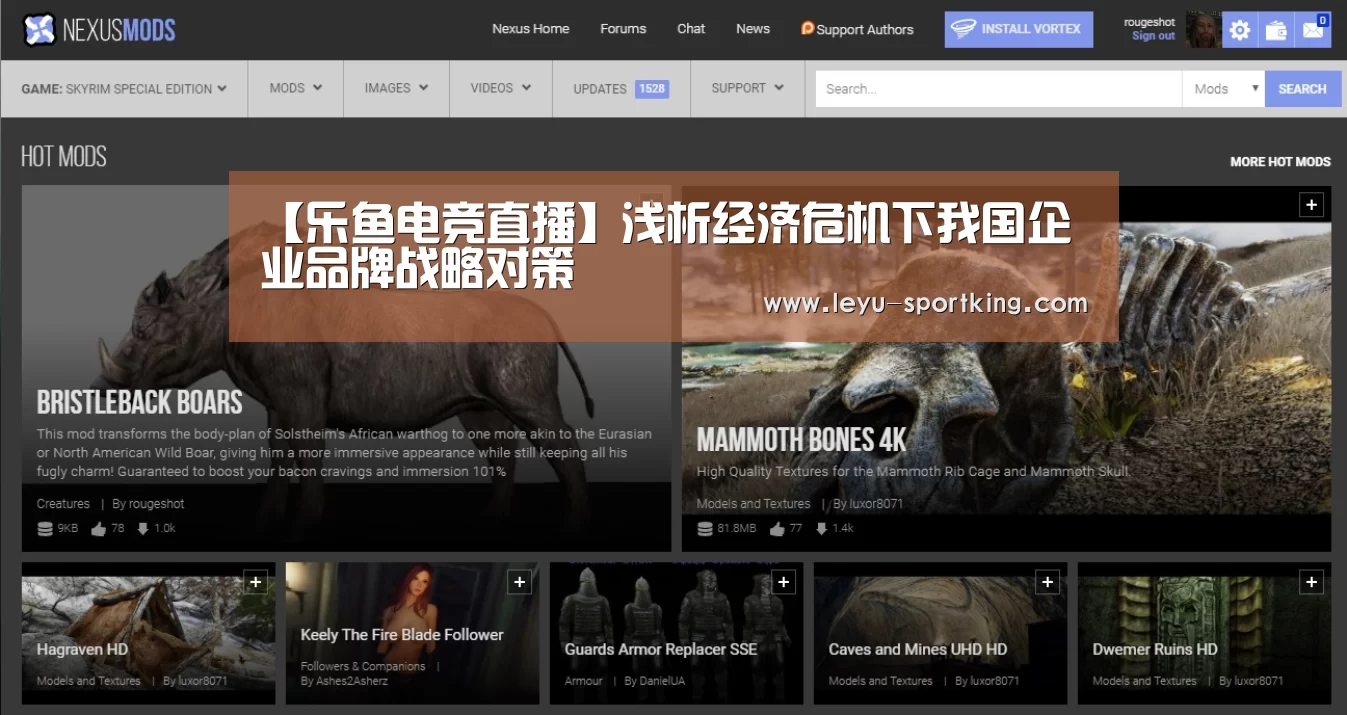
Task: Open Forums in top navigation
Action: tap(623, 29)
